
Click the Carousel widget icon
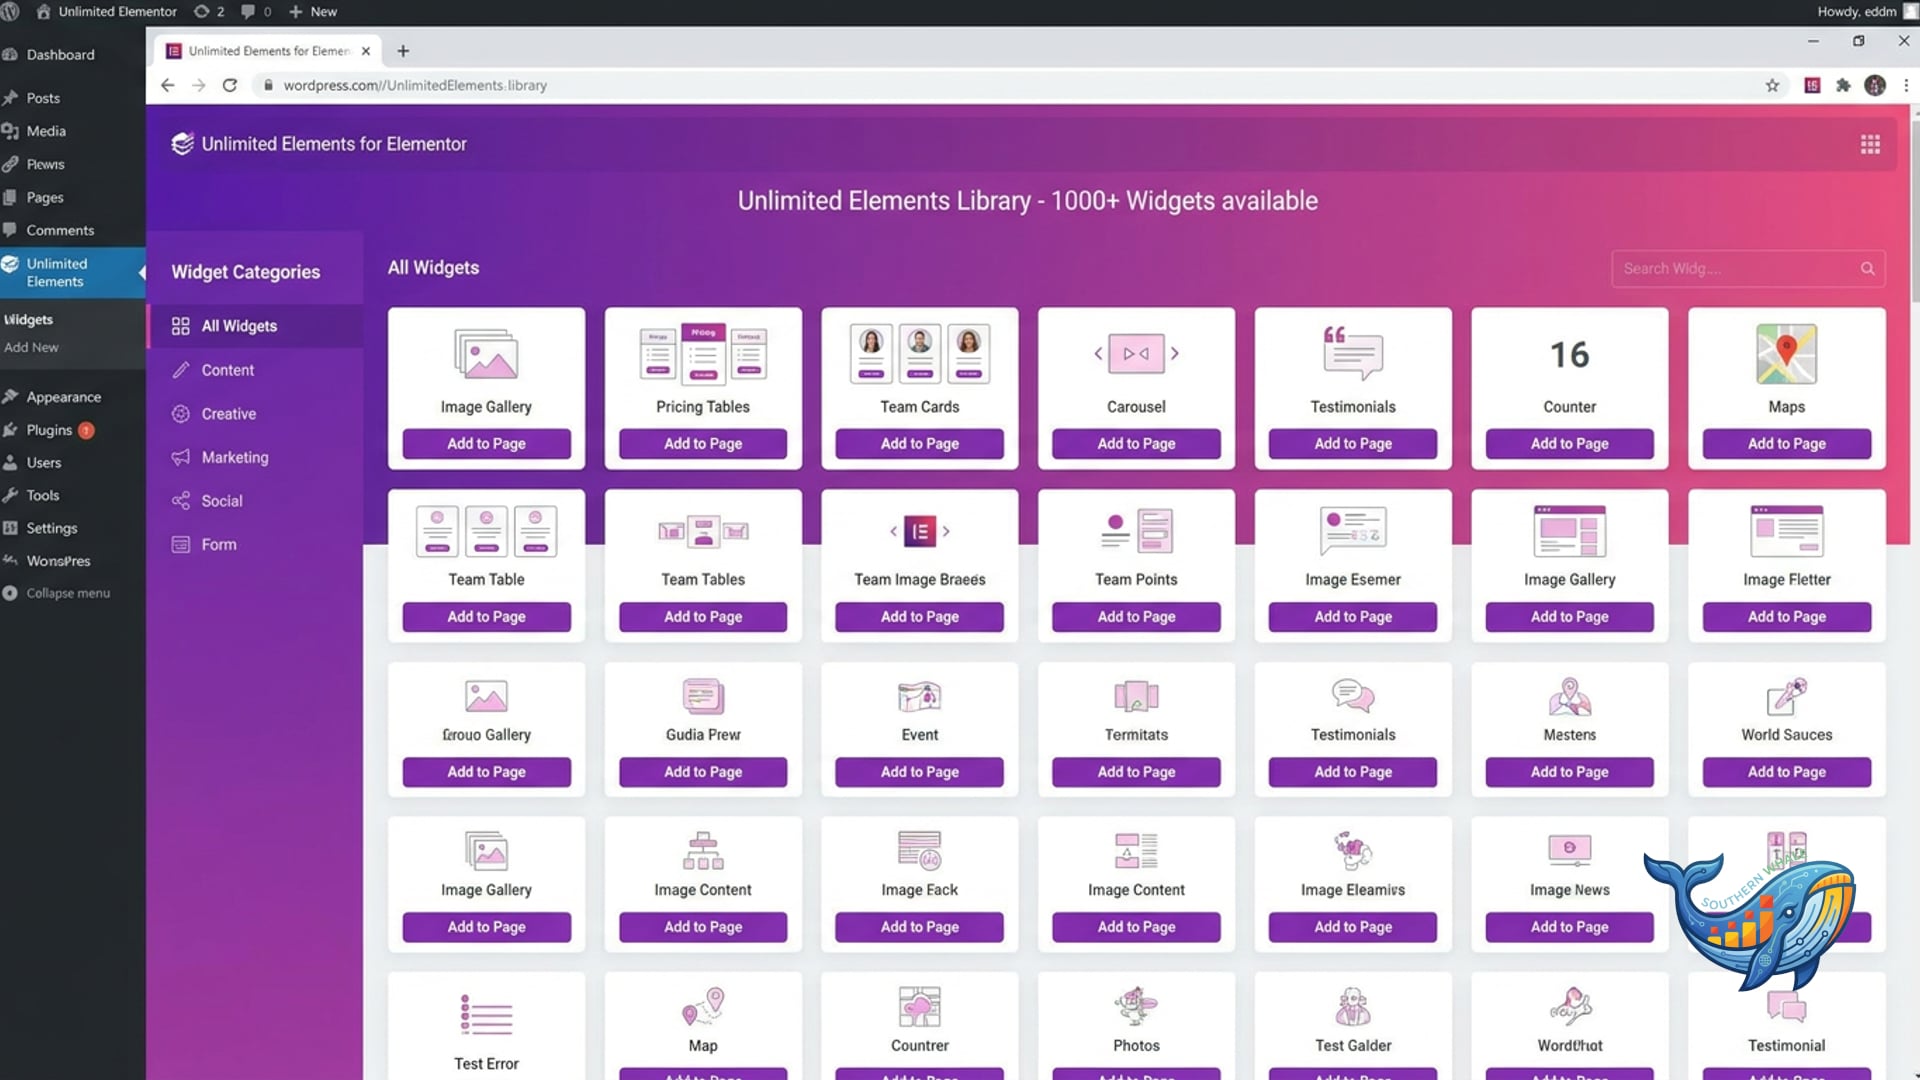pyautogui.click(x=1136, y=354)
